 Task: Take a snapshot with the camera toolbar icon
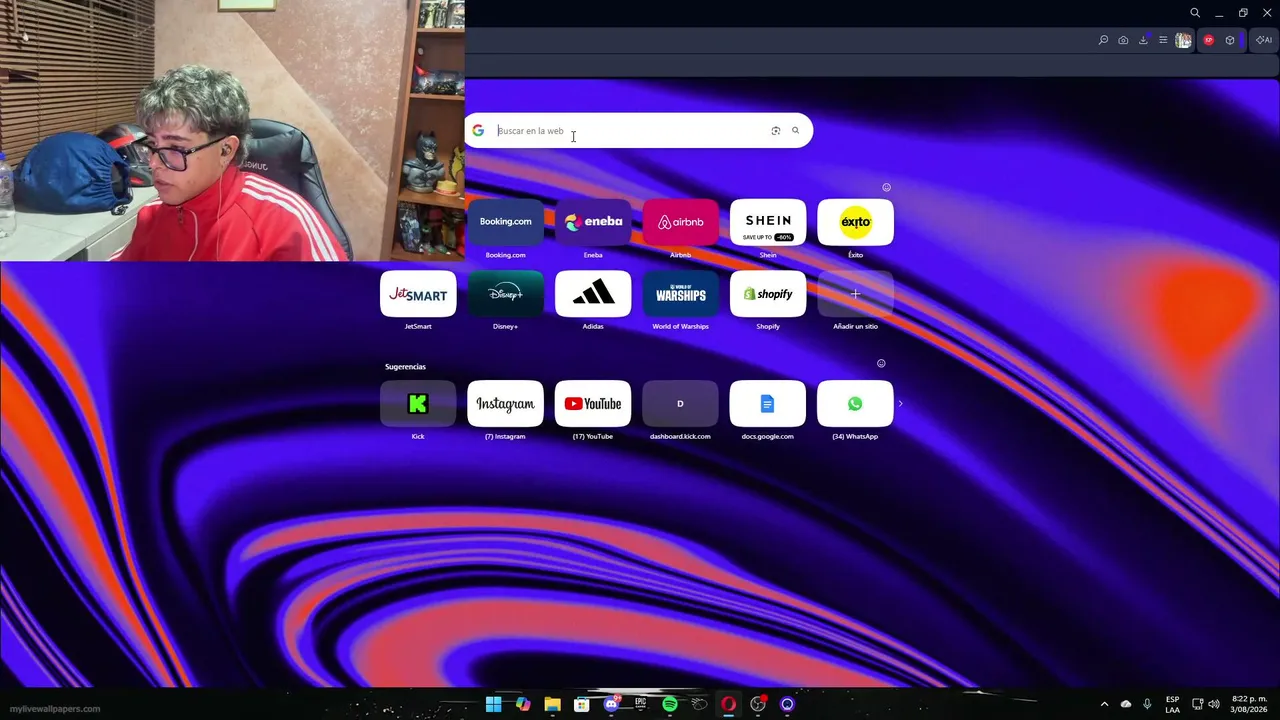[1123, 40]
